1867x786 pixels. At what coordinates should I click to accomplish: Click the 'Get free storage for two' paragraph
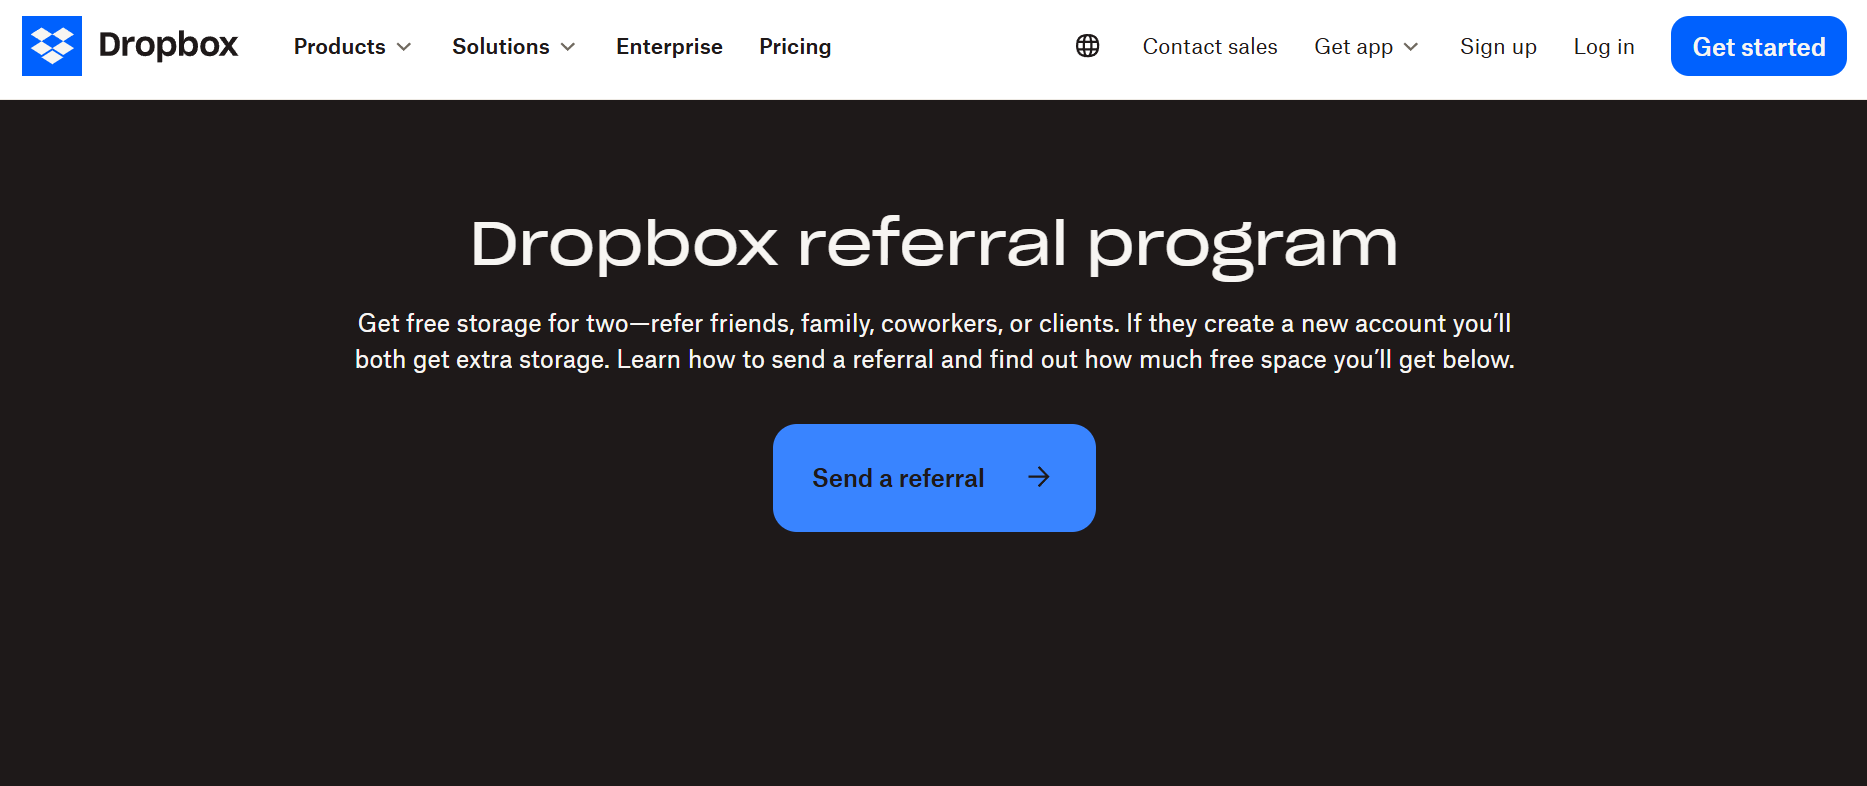click(934, 341)
